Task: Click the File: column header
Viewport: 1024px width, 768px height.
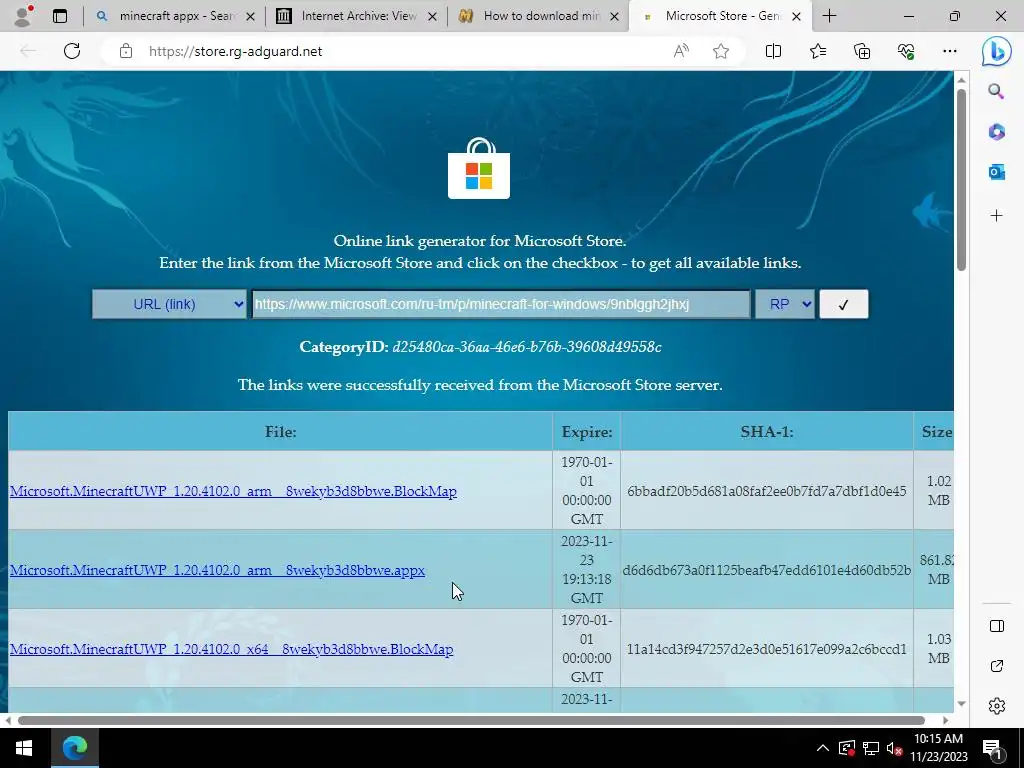Action: pos(281,432)
